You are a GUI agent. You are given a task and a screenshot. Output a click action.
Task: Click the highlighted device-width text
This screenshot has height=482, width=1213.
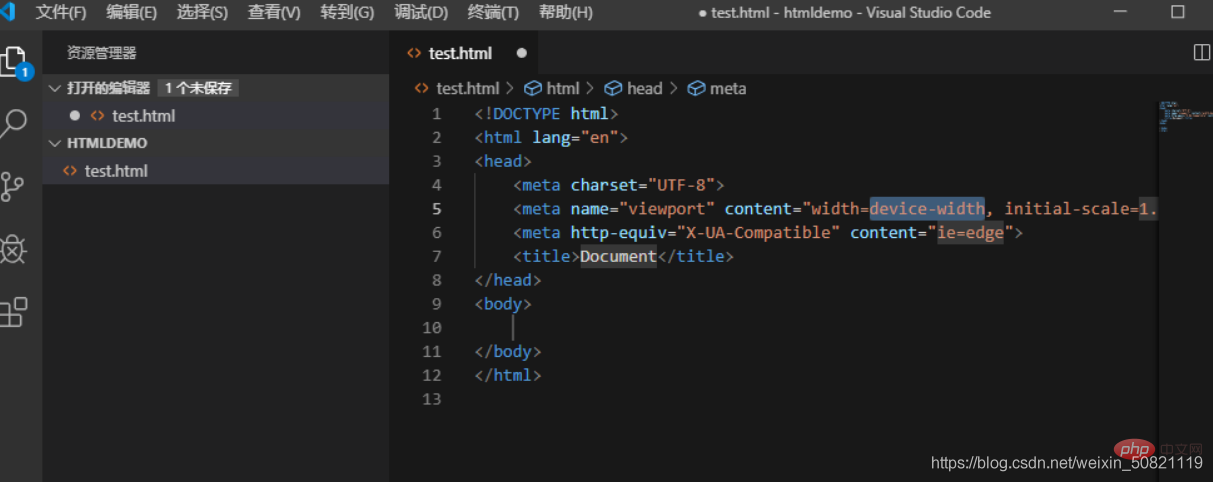coord(927,209)
